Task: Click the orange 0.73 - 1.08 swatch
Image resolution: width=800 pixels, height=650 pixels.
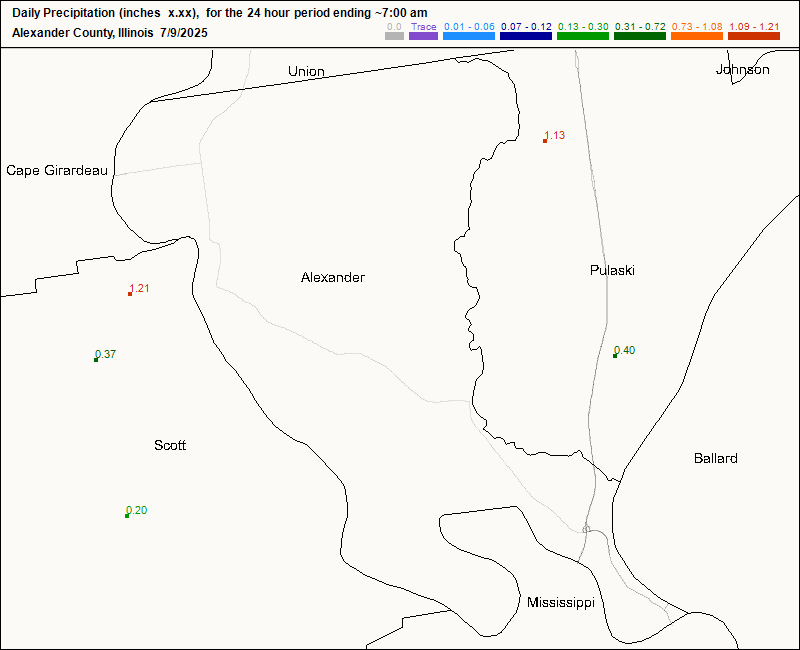Action: [697, 36]
